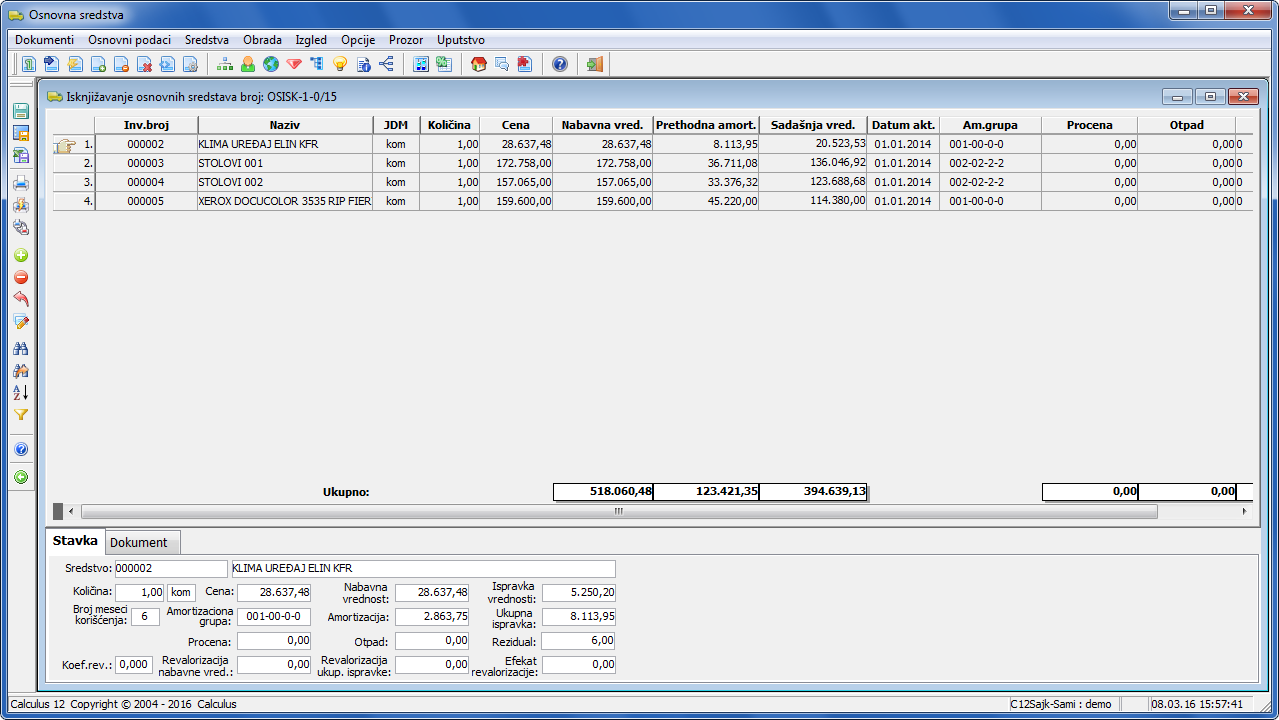Click the Količina input field
Screen dimensions: 1279x720
pos(139,592)
